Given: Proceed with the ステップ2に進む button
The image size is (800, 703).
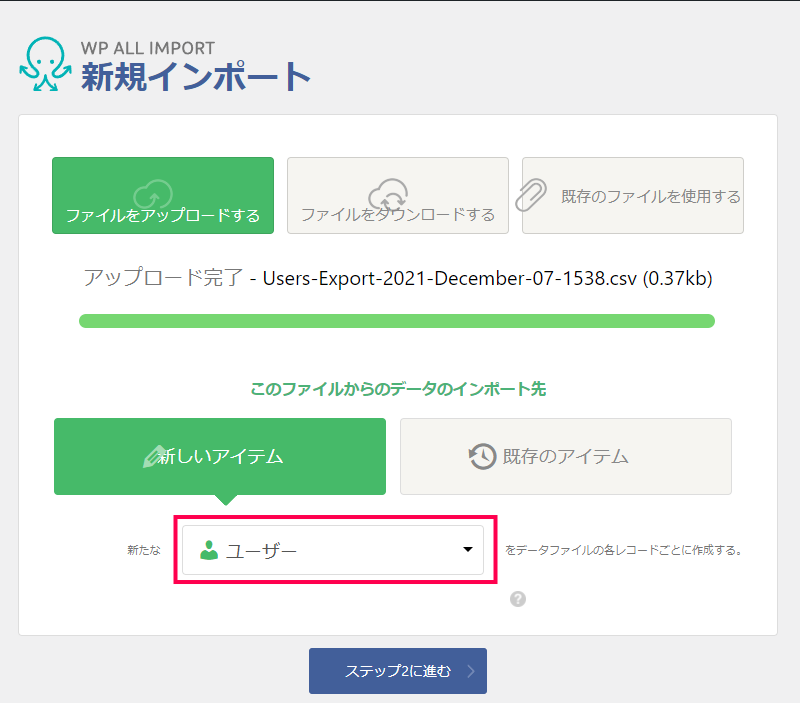Looking at the screenshot, I should [398, 671].
